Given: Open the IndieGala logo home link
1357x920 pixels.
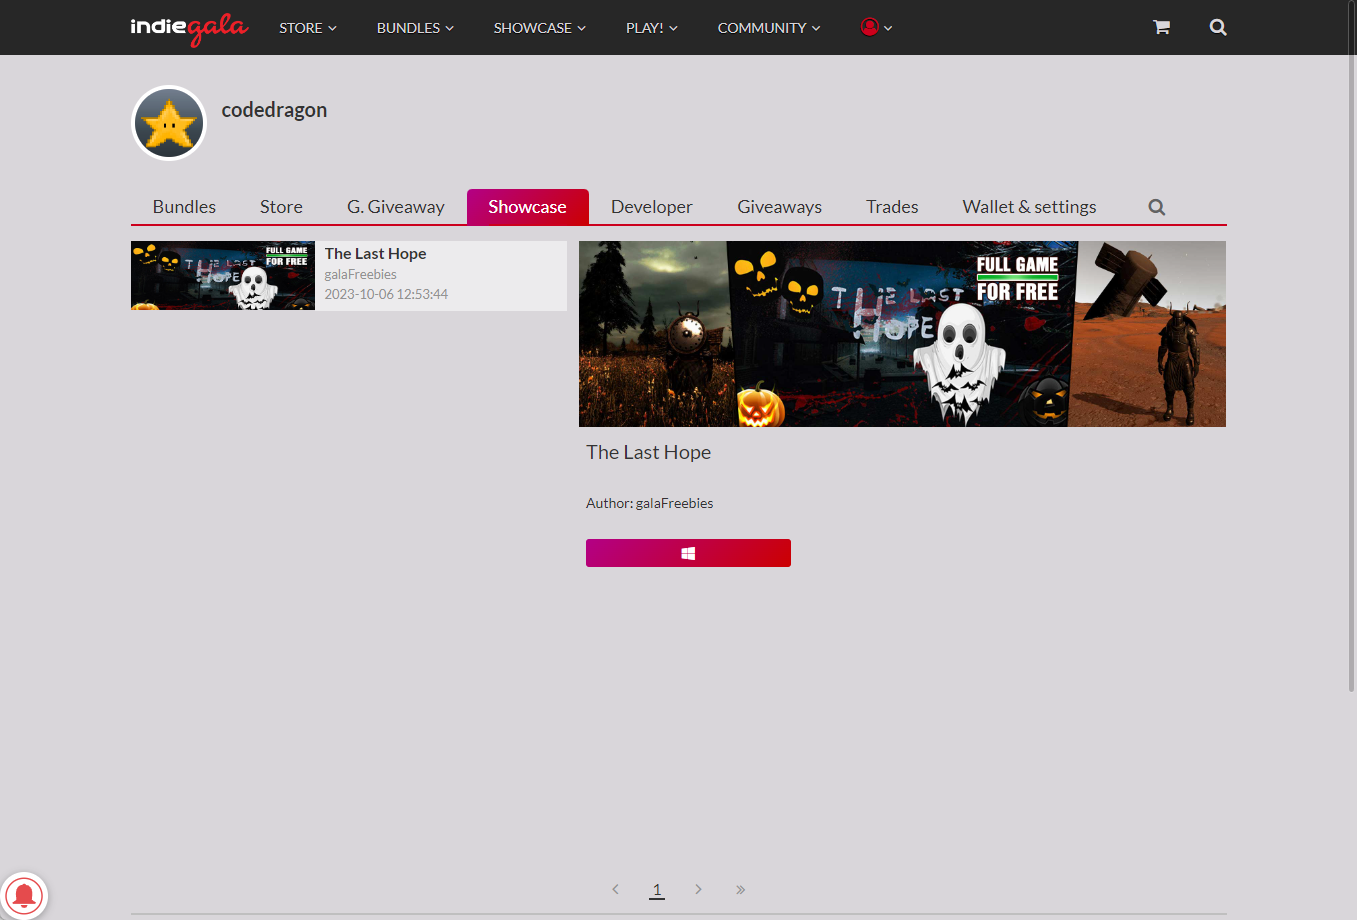Looking at the screenshot, I should [x=189, y=28].
